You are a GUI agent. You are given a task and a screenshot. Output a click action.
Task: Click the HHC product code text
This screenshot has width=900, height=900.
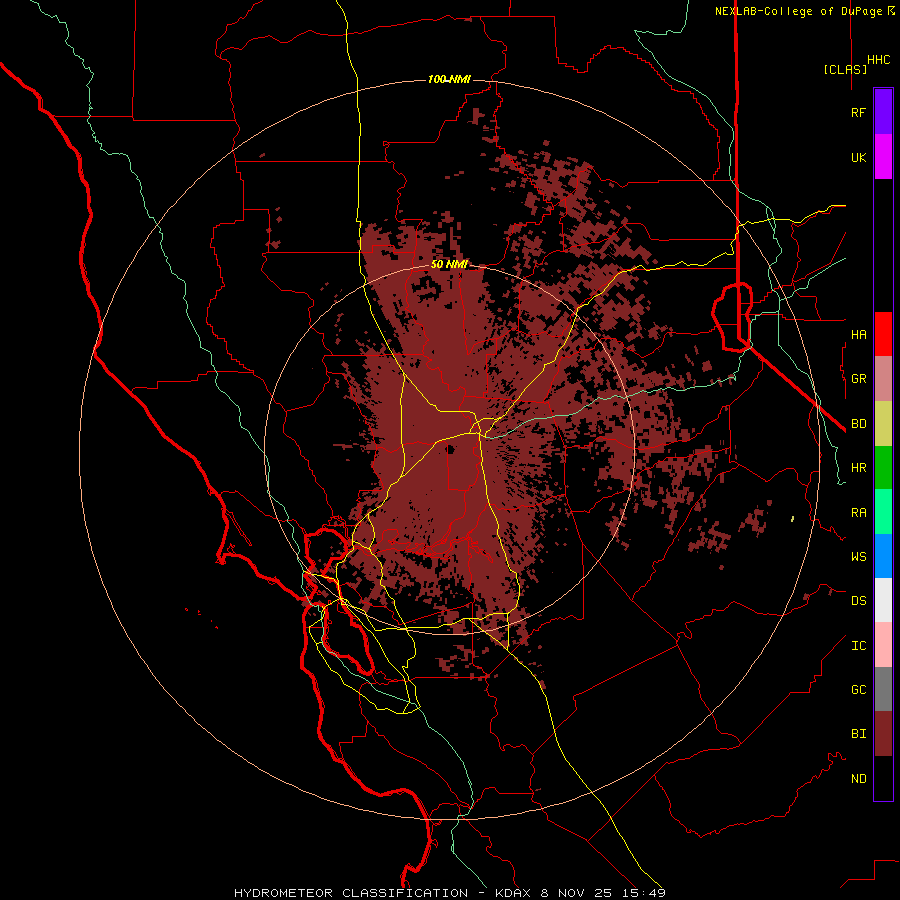[x=878, y=60]
